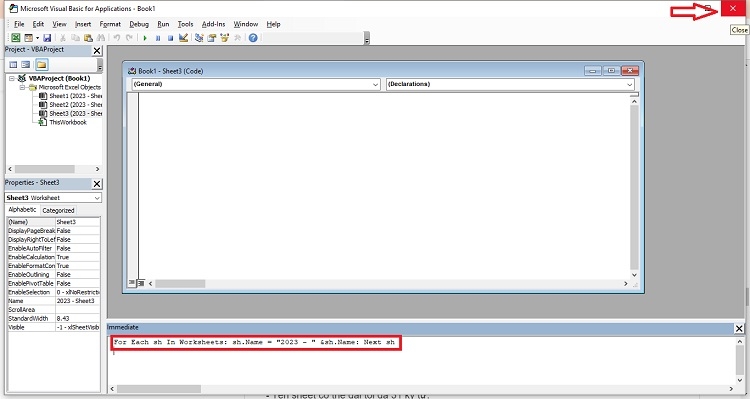Close the Properties - Sheet3 panel
Image resolution: width=750 pixels, height=399 pixels.
pos(97,184)
